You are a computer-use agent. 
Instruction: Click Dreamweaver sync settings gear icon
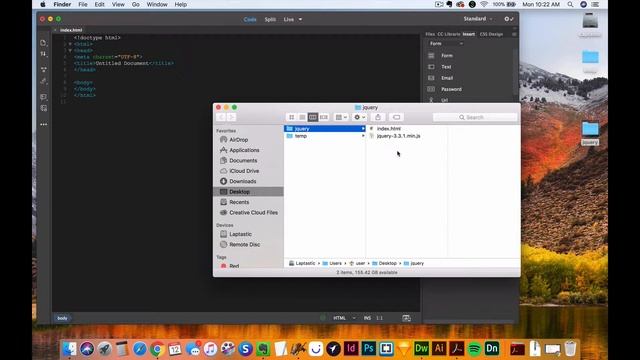(509, 19)
